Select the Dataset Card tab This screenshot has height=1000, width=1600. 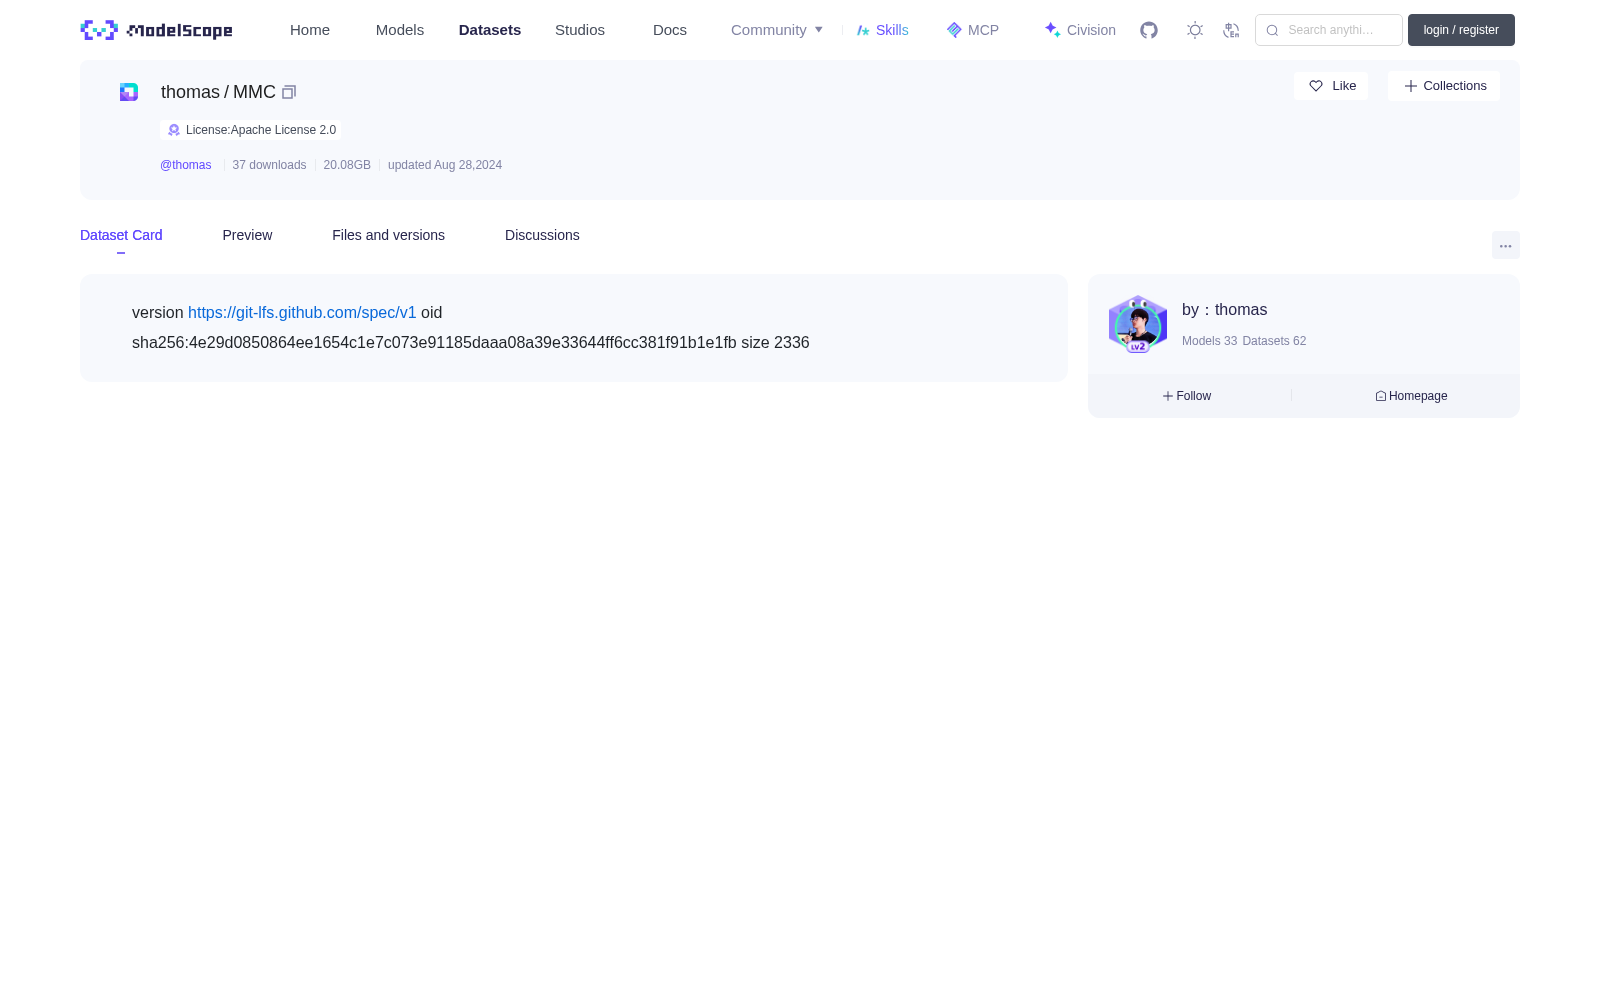[x=121, y=235]
